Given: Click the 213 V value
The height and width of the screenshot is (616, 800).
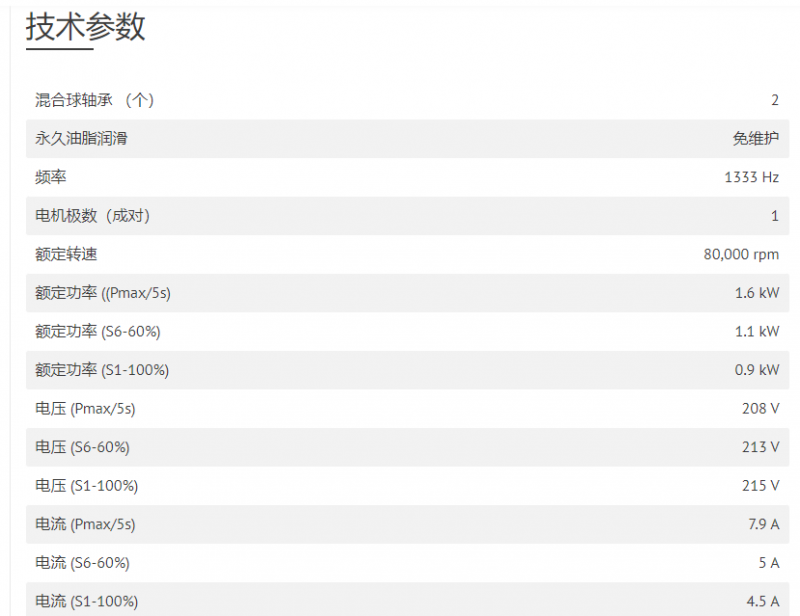Looking at the screenshot, I should (x=760, y=447).
